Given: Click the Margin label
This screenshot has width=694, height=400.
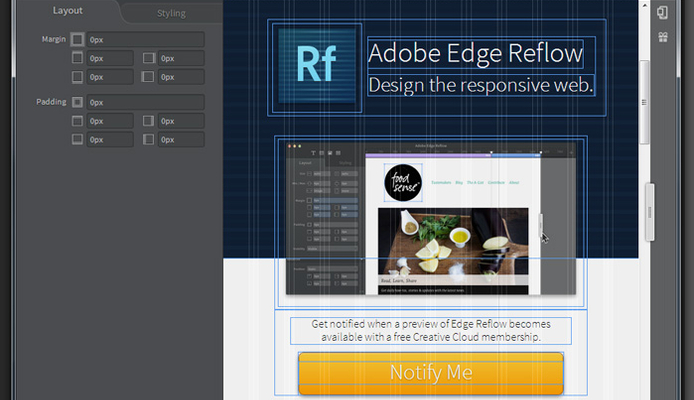Looking at the screenshot, I should coord(54,39).
